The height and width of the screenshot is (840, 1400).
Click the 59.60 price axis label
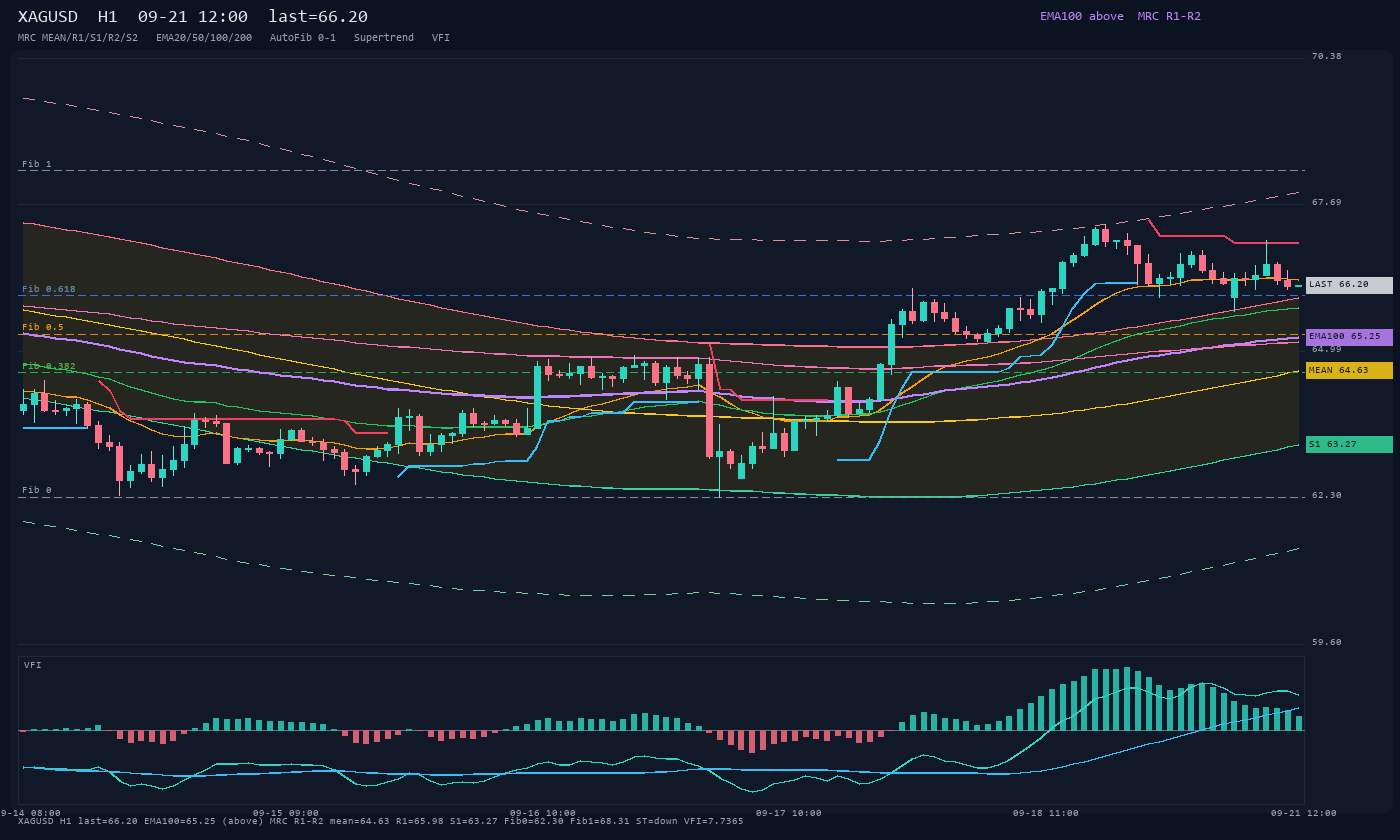click(1327, 642)
